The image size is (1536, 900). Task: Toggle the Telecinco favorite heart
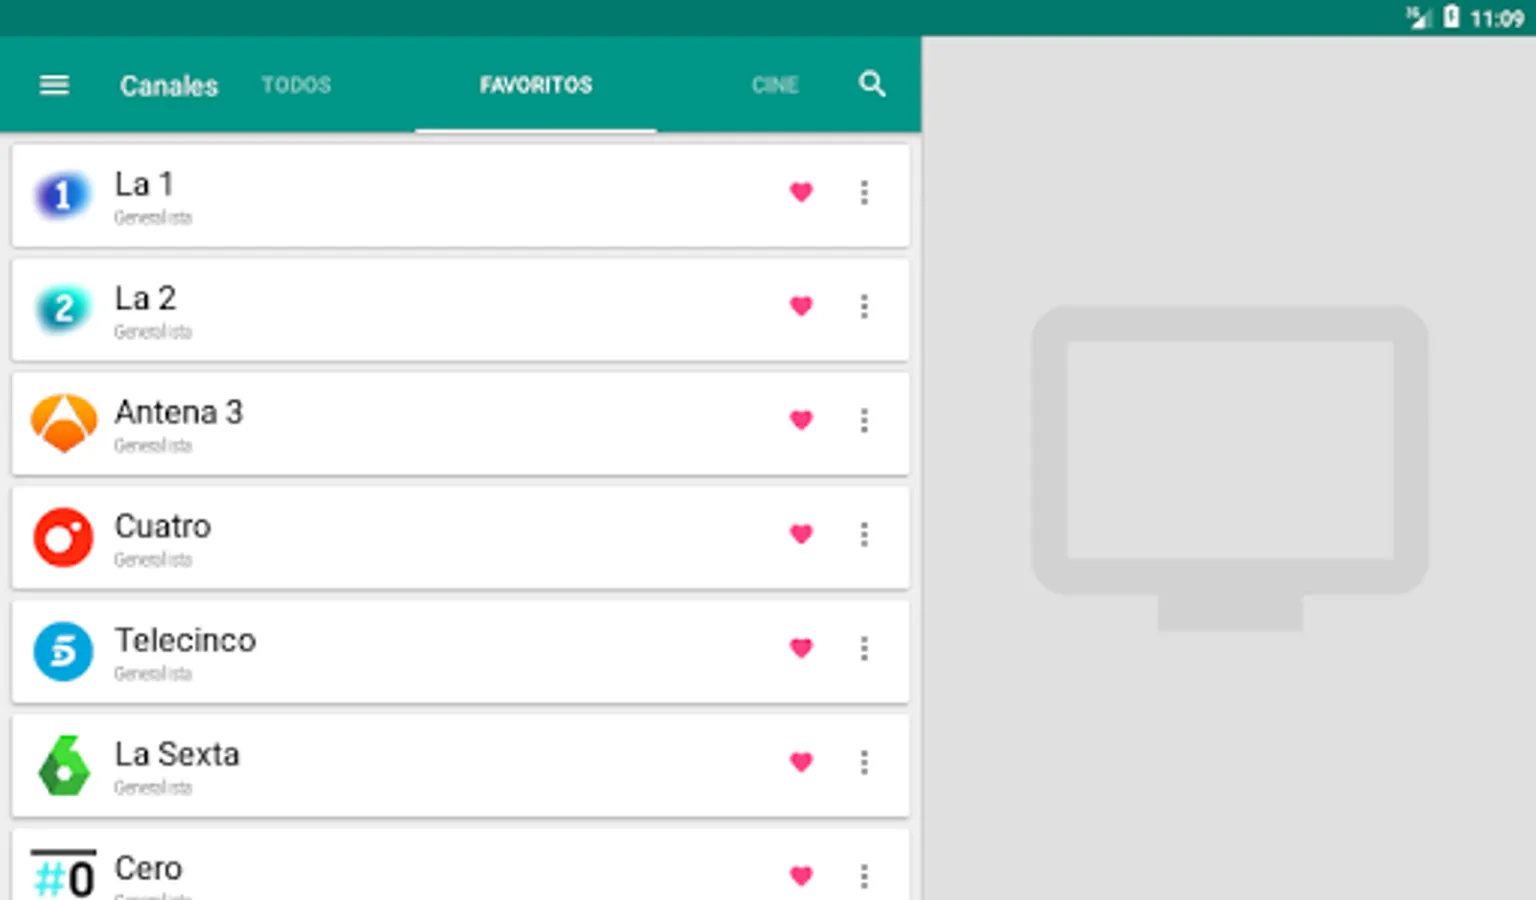[801, 648]
